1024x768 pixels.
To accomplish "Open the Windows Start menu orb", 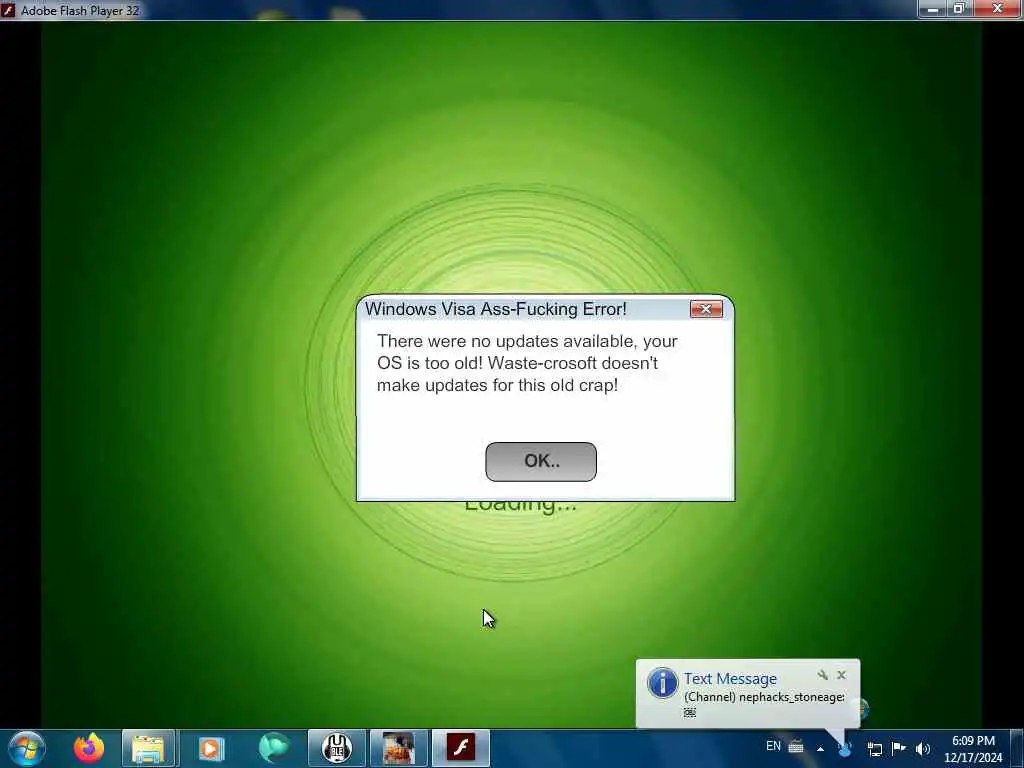I will (x=27, y=748).
